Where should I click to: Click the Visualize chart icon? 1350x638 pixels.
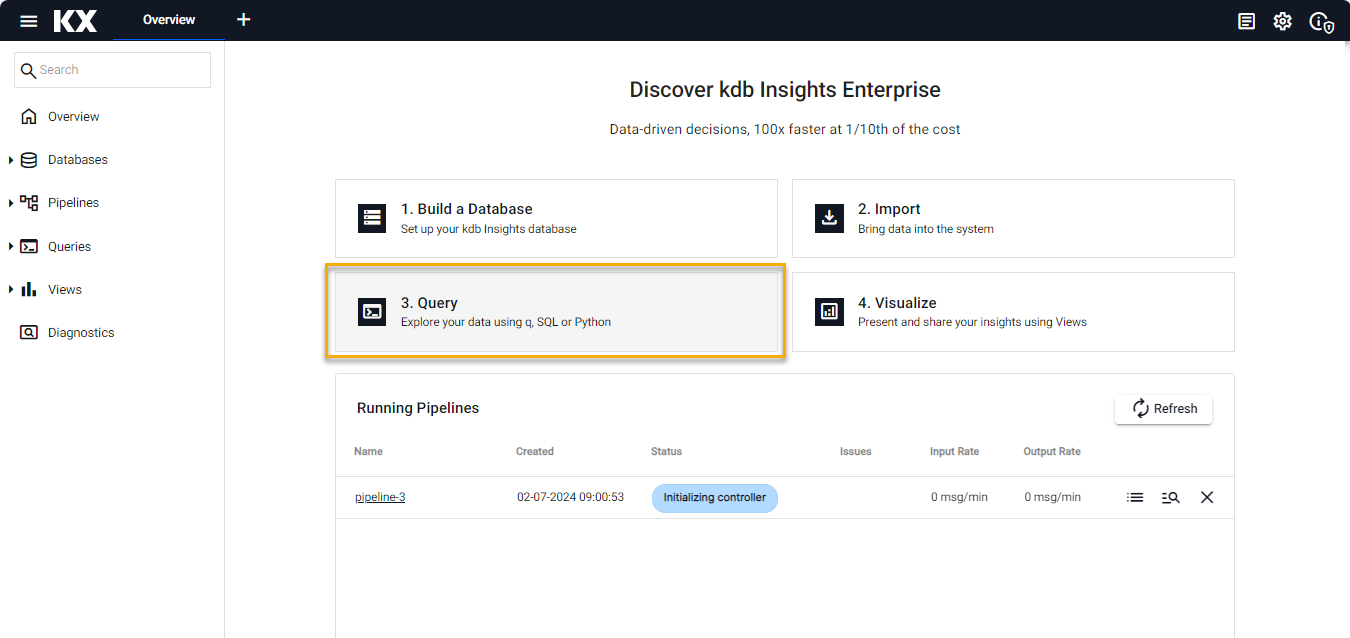829,312
